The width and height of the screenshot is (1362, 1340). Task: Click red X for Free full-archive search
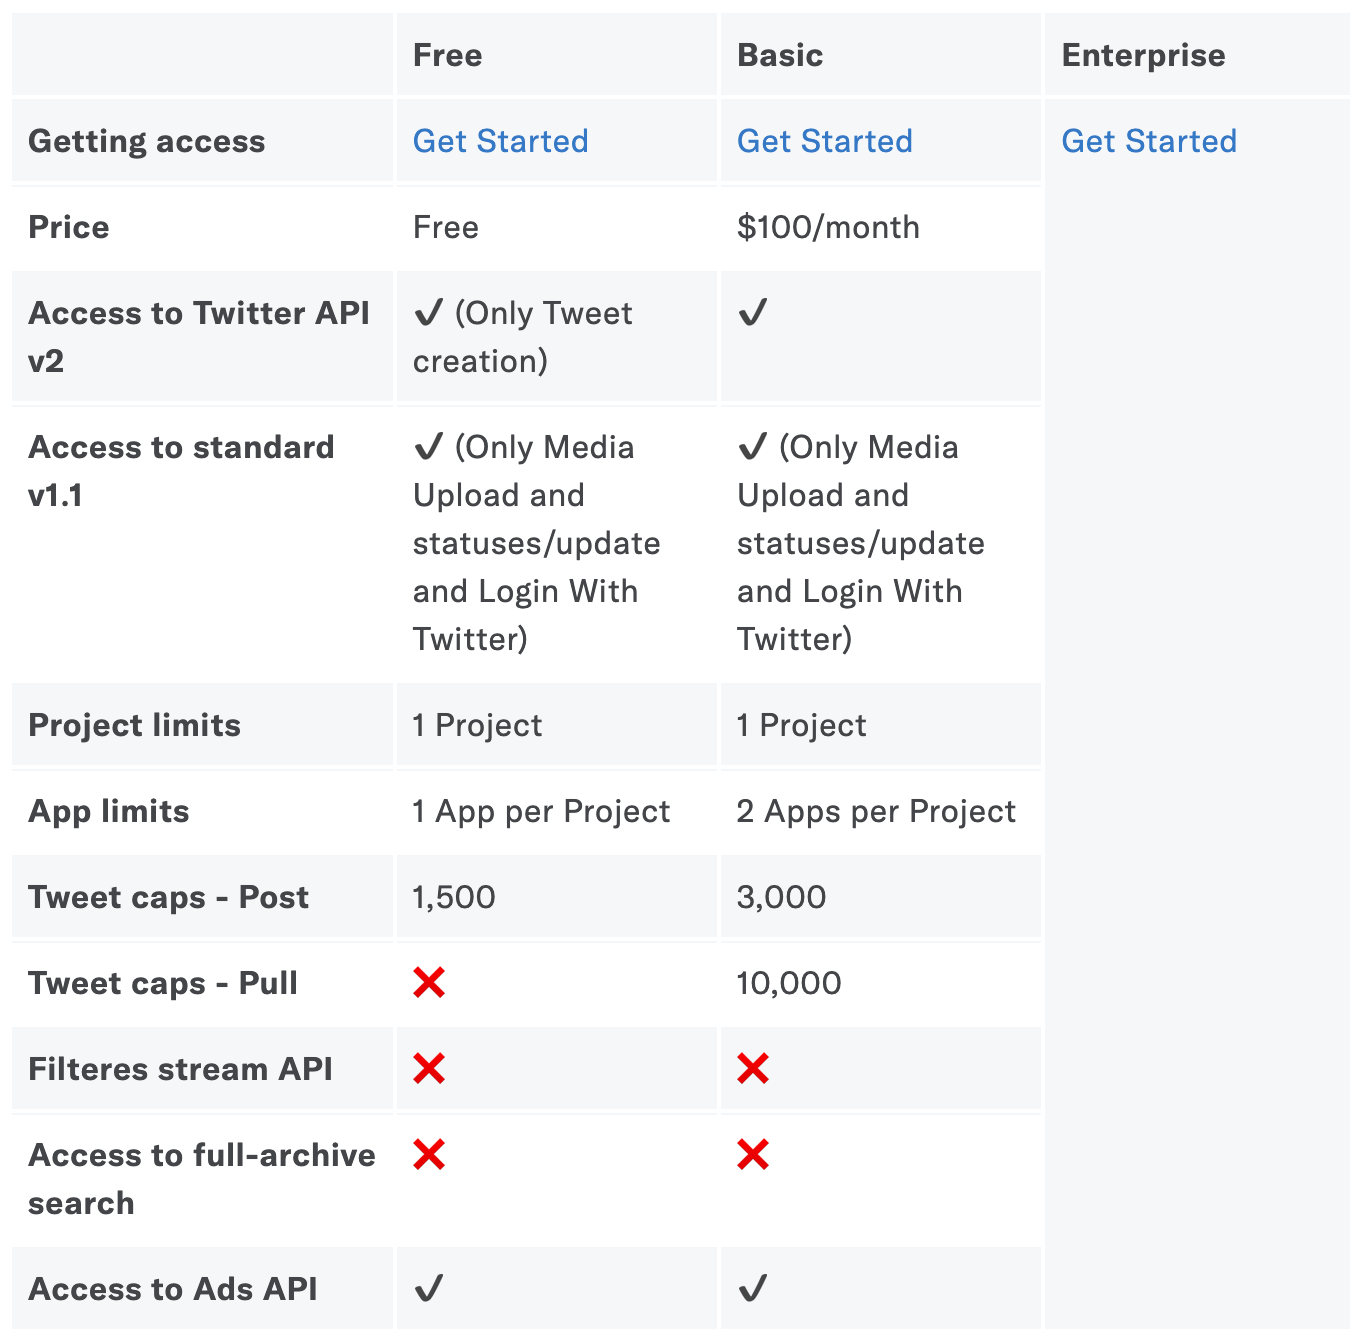[429, 1155]
